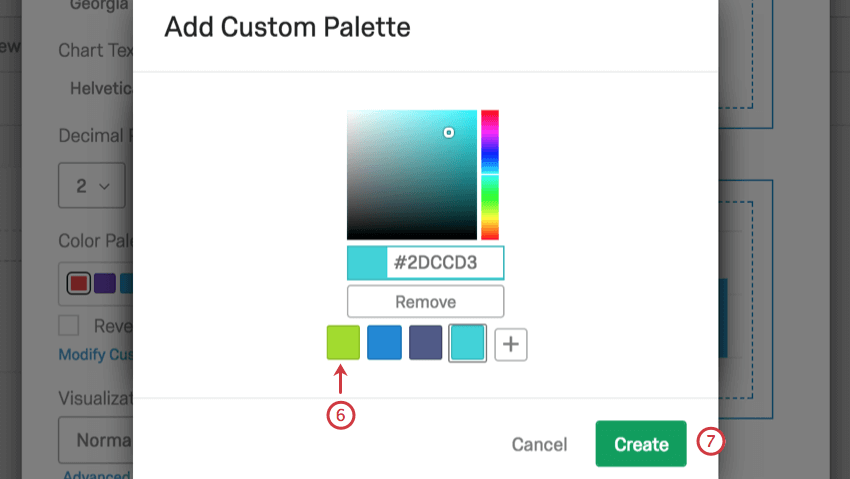Click the hex color code field
850x479 pixels.
(x=445, y=263)
